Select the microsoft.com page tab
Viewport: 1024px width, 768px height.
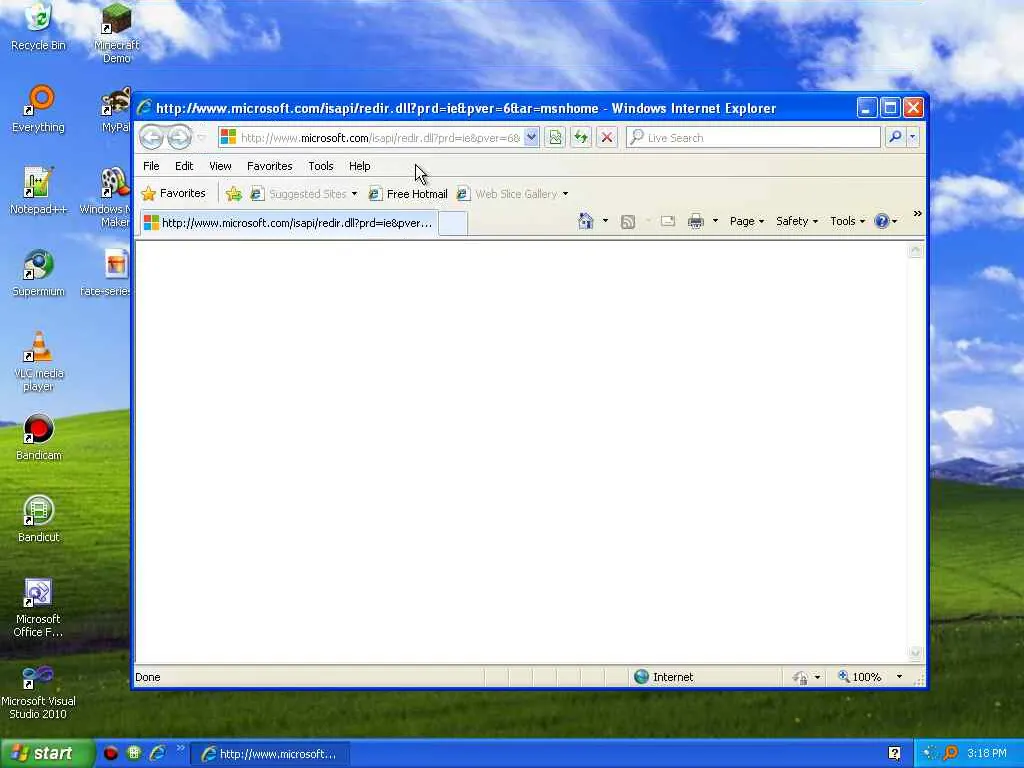[x=288, y=223]
